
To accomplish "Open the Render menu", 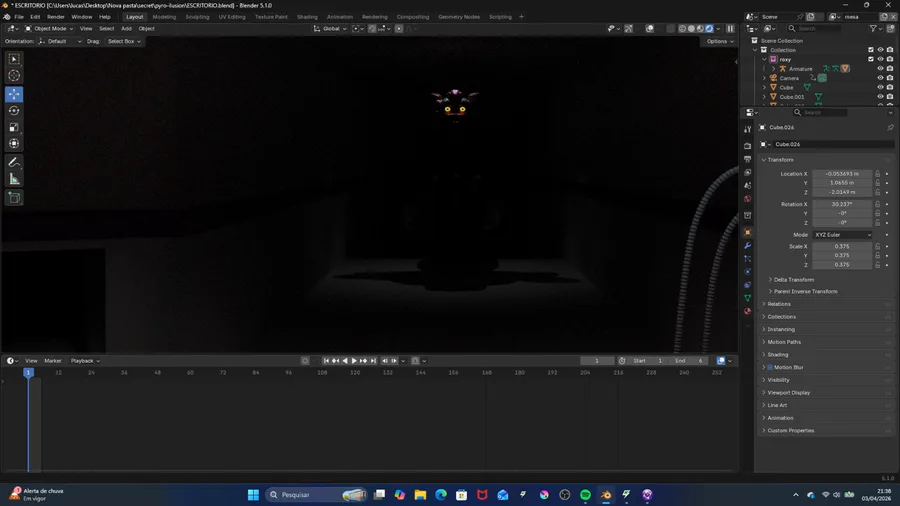I will pos(56,17).
